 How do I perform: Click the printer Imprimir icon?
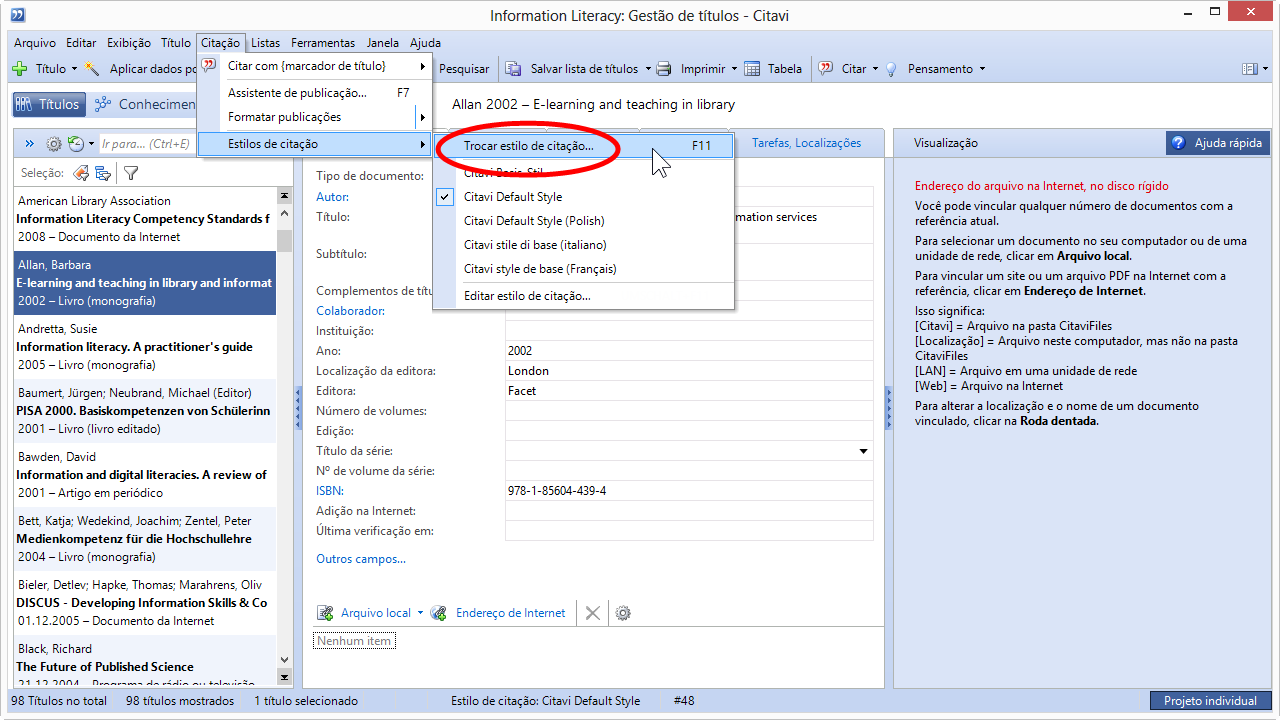click(x=665, y=69)
